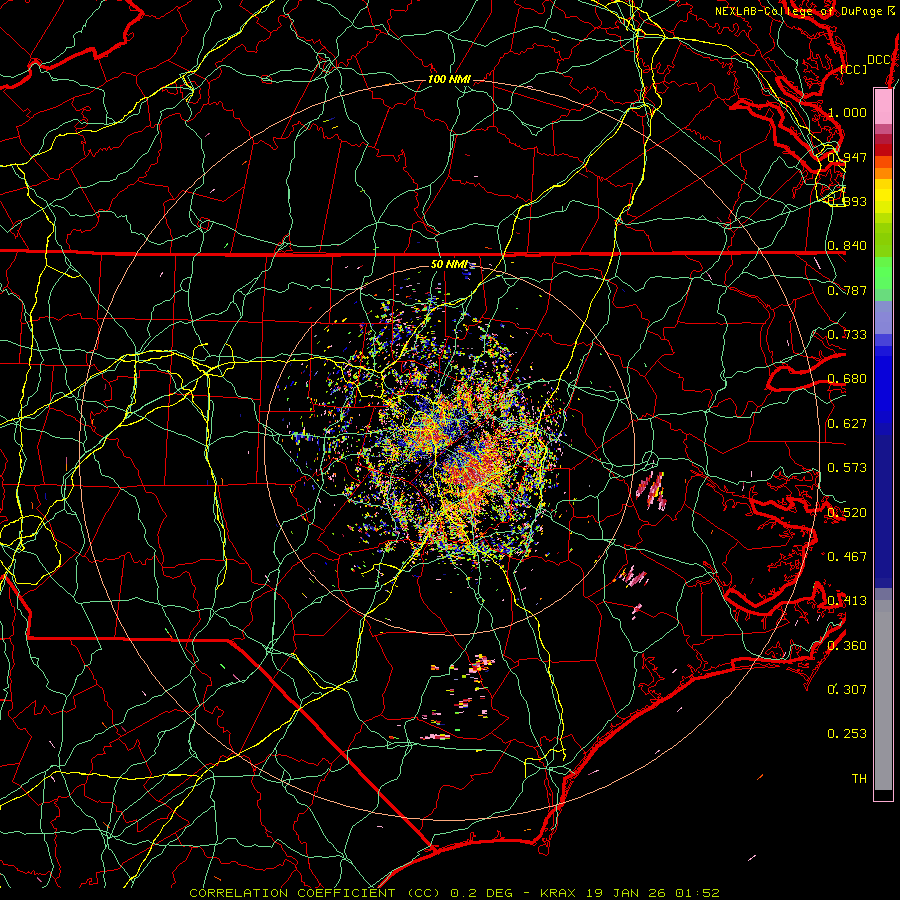The height and width of the screenshot is (900, 900).
Task: Click the 0.467 scale value
Action: click(847, 557)
